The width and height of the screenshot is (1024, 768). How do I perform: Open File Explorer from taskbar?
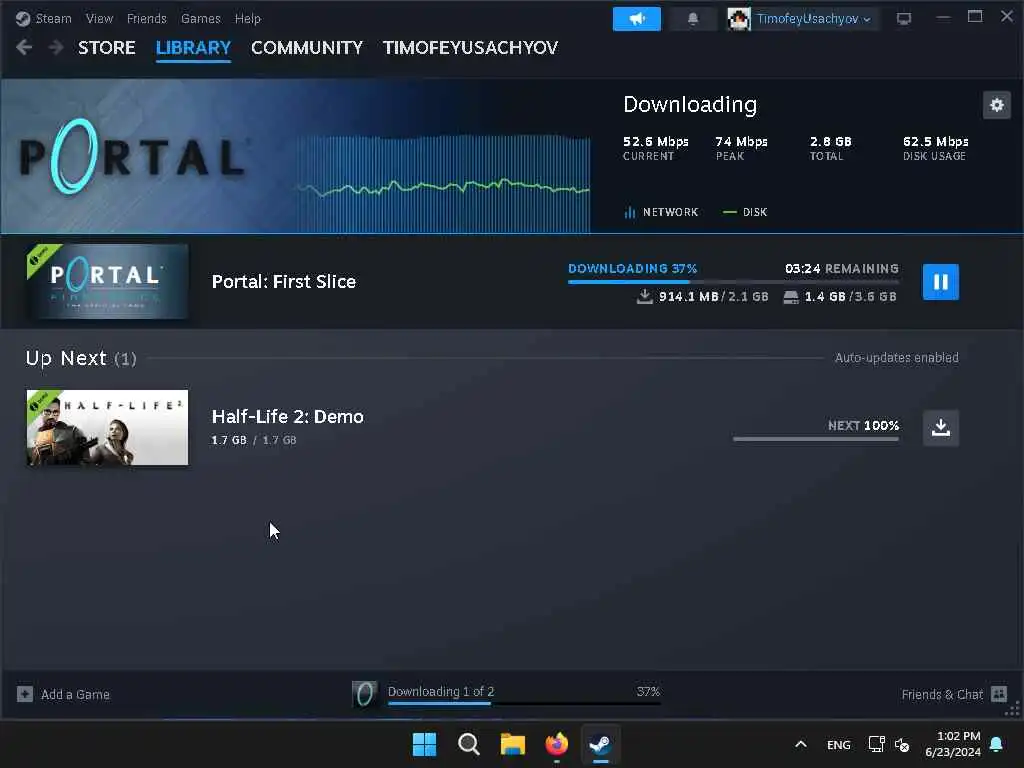[x=513, y=744]
